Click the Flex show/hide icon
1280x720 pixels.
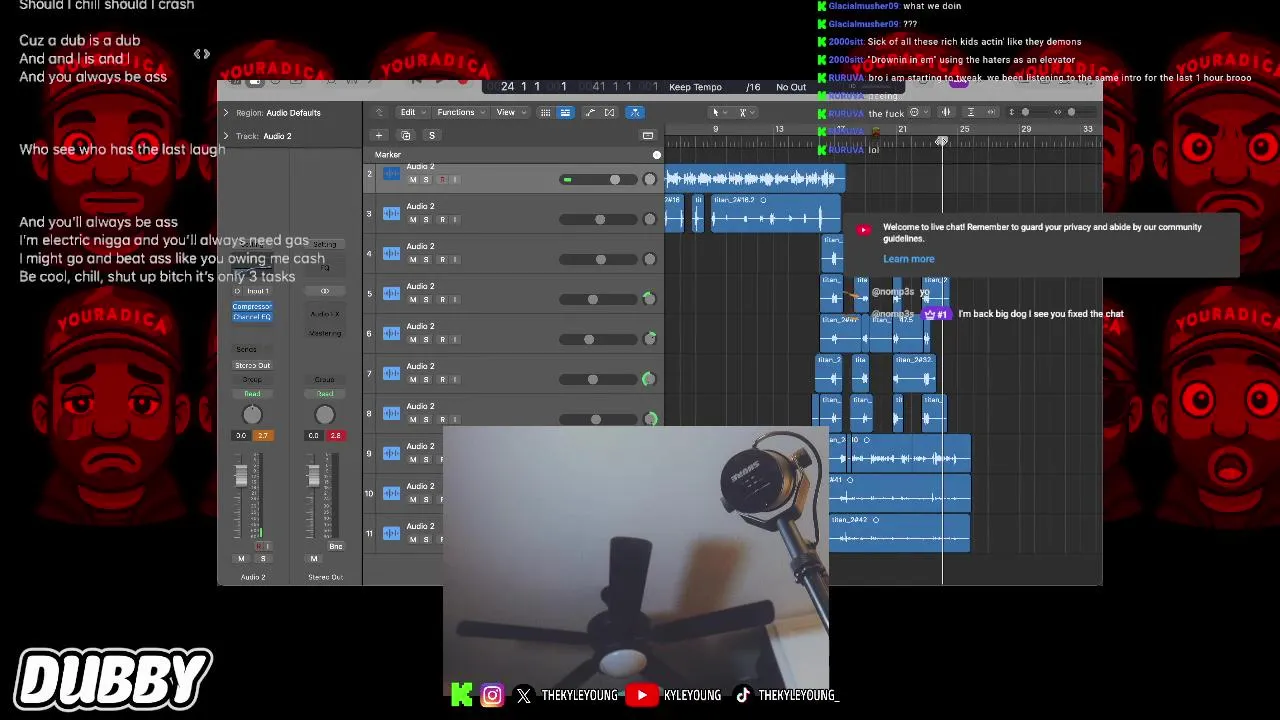(x=610, y=112)
